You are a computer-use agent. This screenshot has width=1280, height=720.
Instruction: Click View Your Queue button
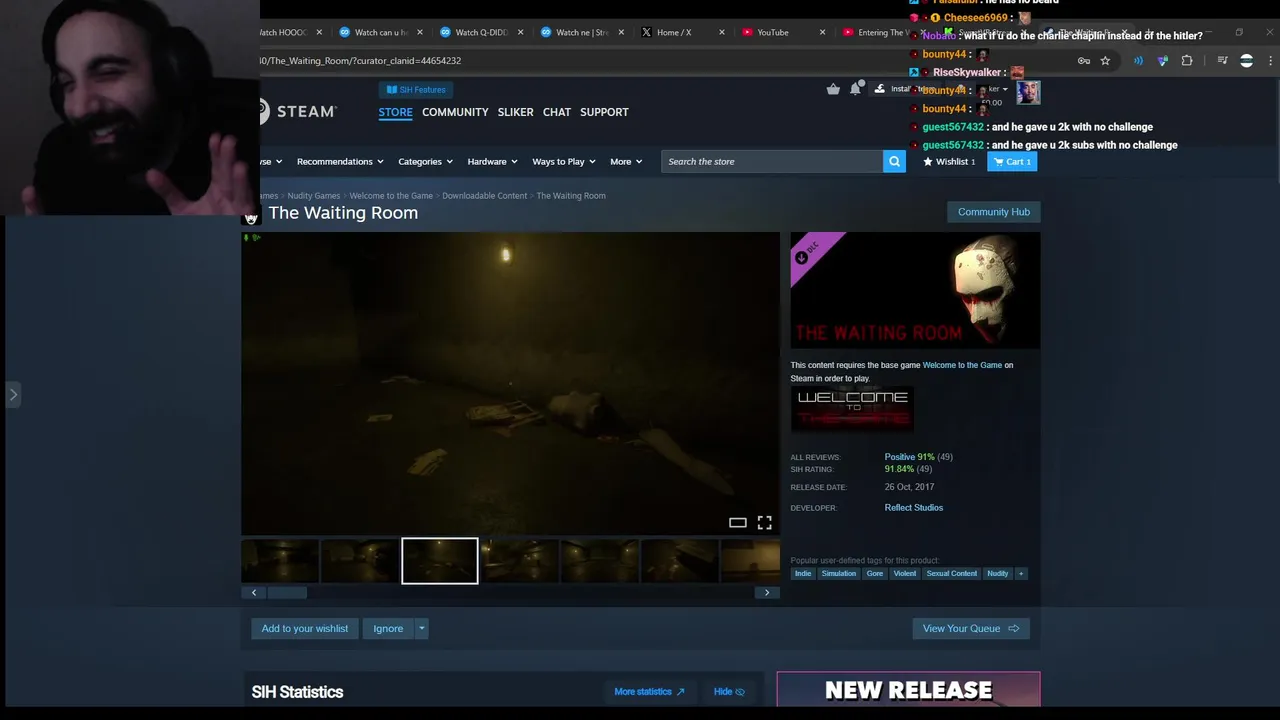coord(971,628)
